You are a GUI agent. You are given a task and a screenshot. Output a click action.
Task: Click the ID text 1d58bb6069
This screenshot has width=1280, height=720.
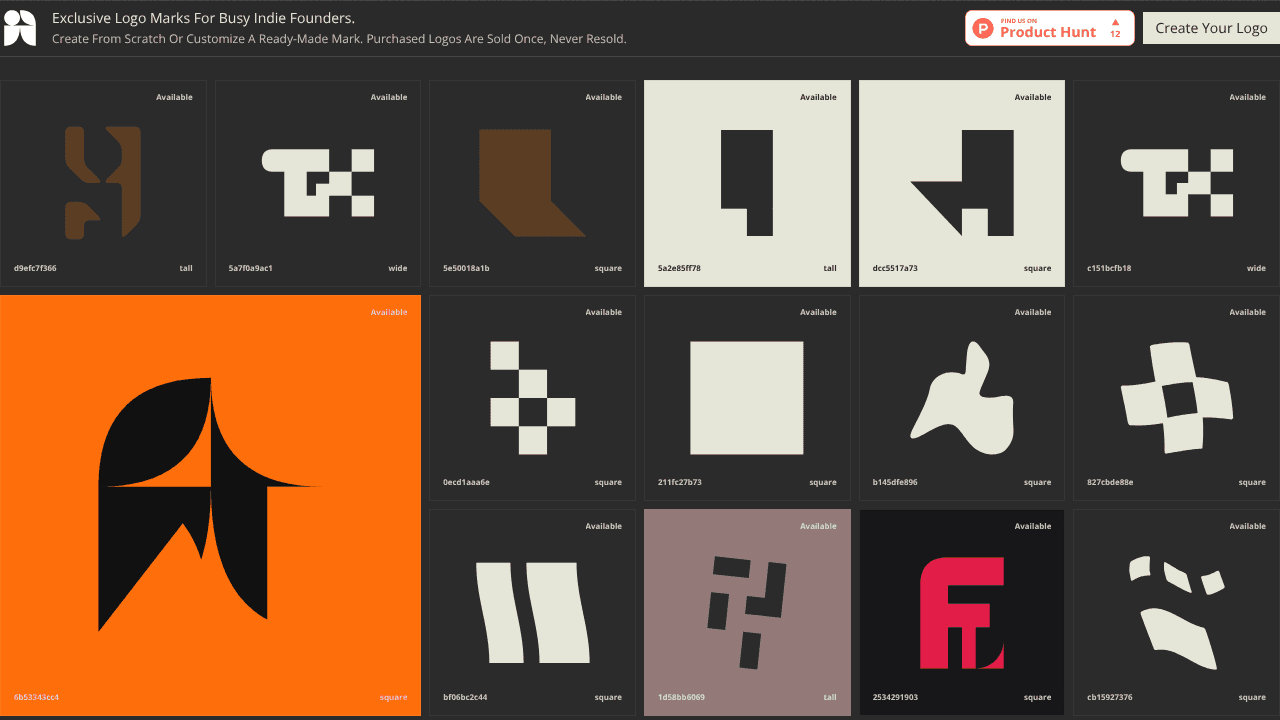click(681, 697)
